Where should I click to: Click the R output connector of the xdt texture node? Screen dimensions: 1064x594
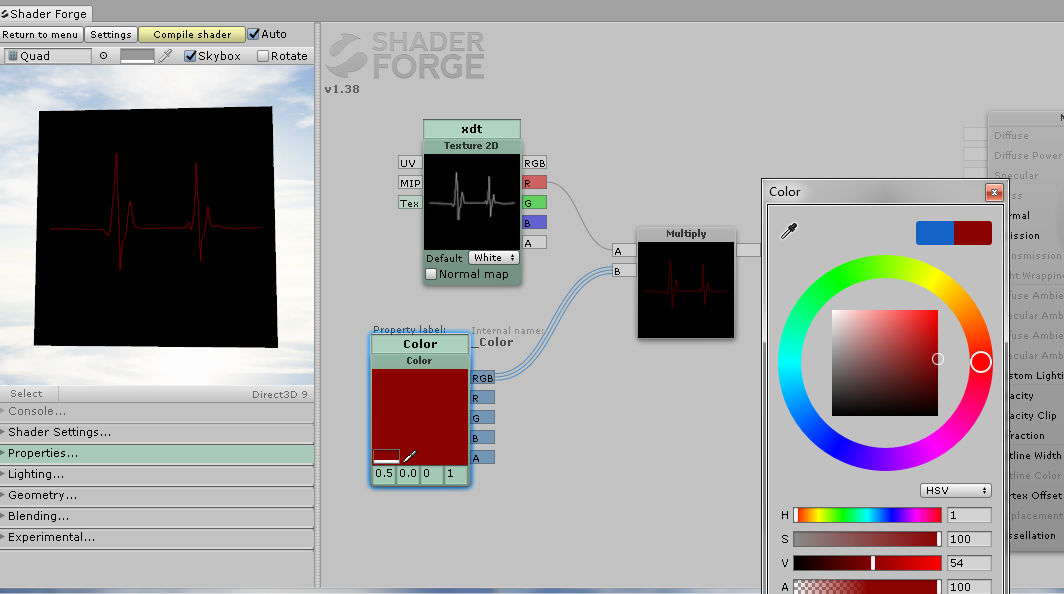tap(534, 183)
